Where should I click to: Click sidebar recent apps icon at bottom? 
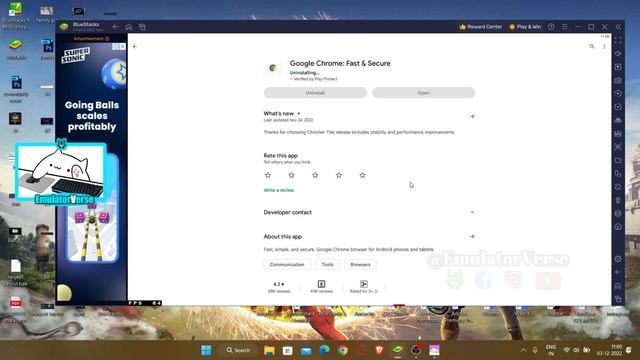618,299
